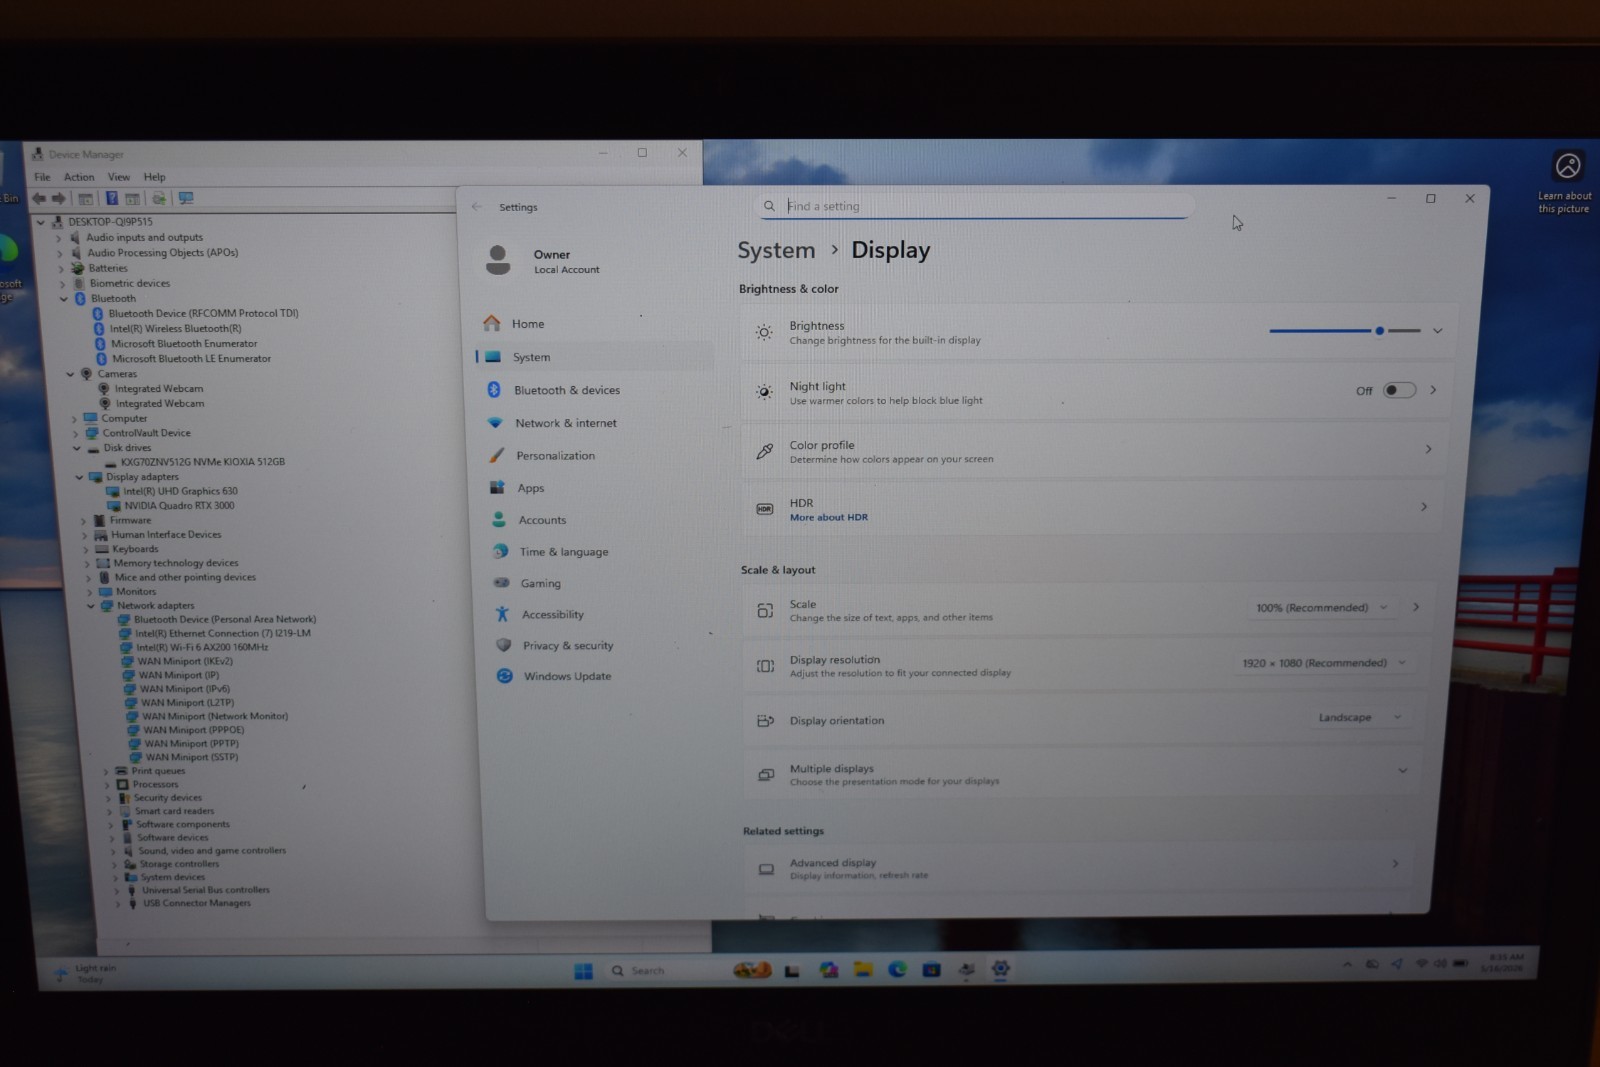Click the Privacy & security shield icon

(504, 645)
